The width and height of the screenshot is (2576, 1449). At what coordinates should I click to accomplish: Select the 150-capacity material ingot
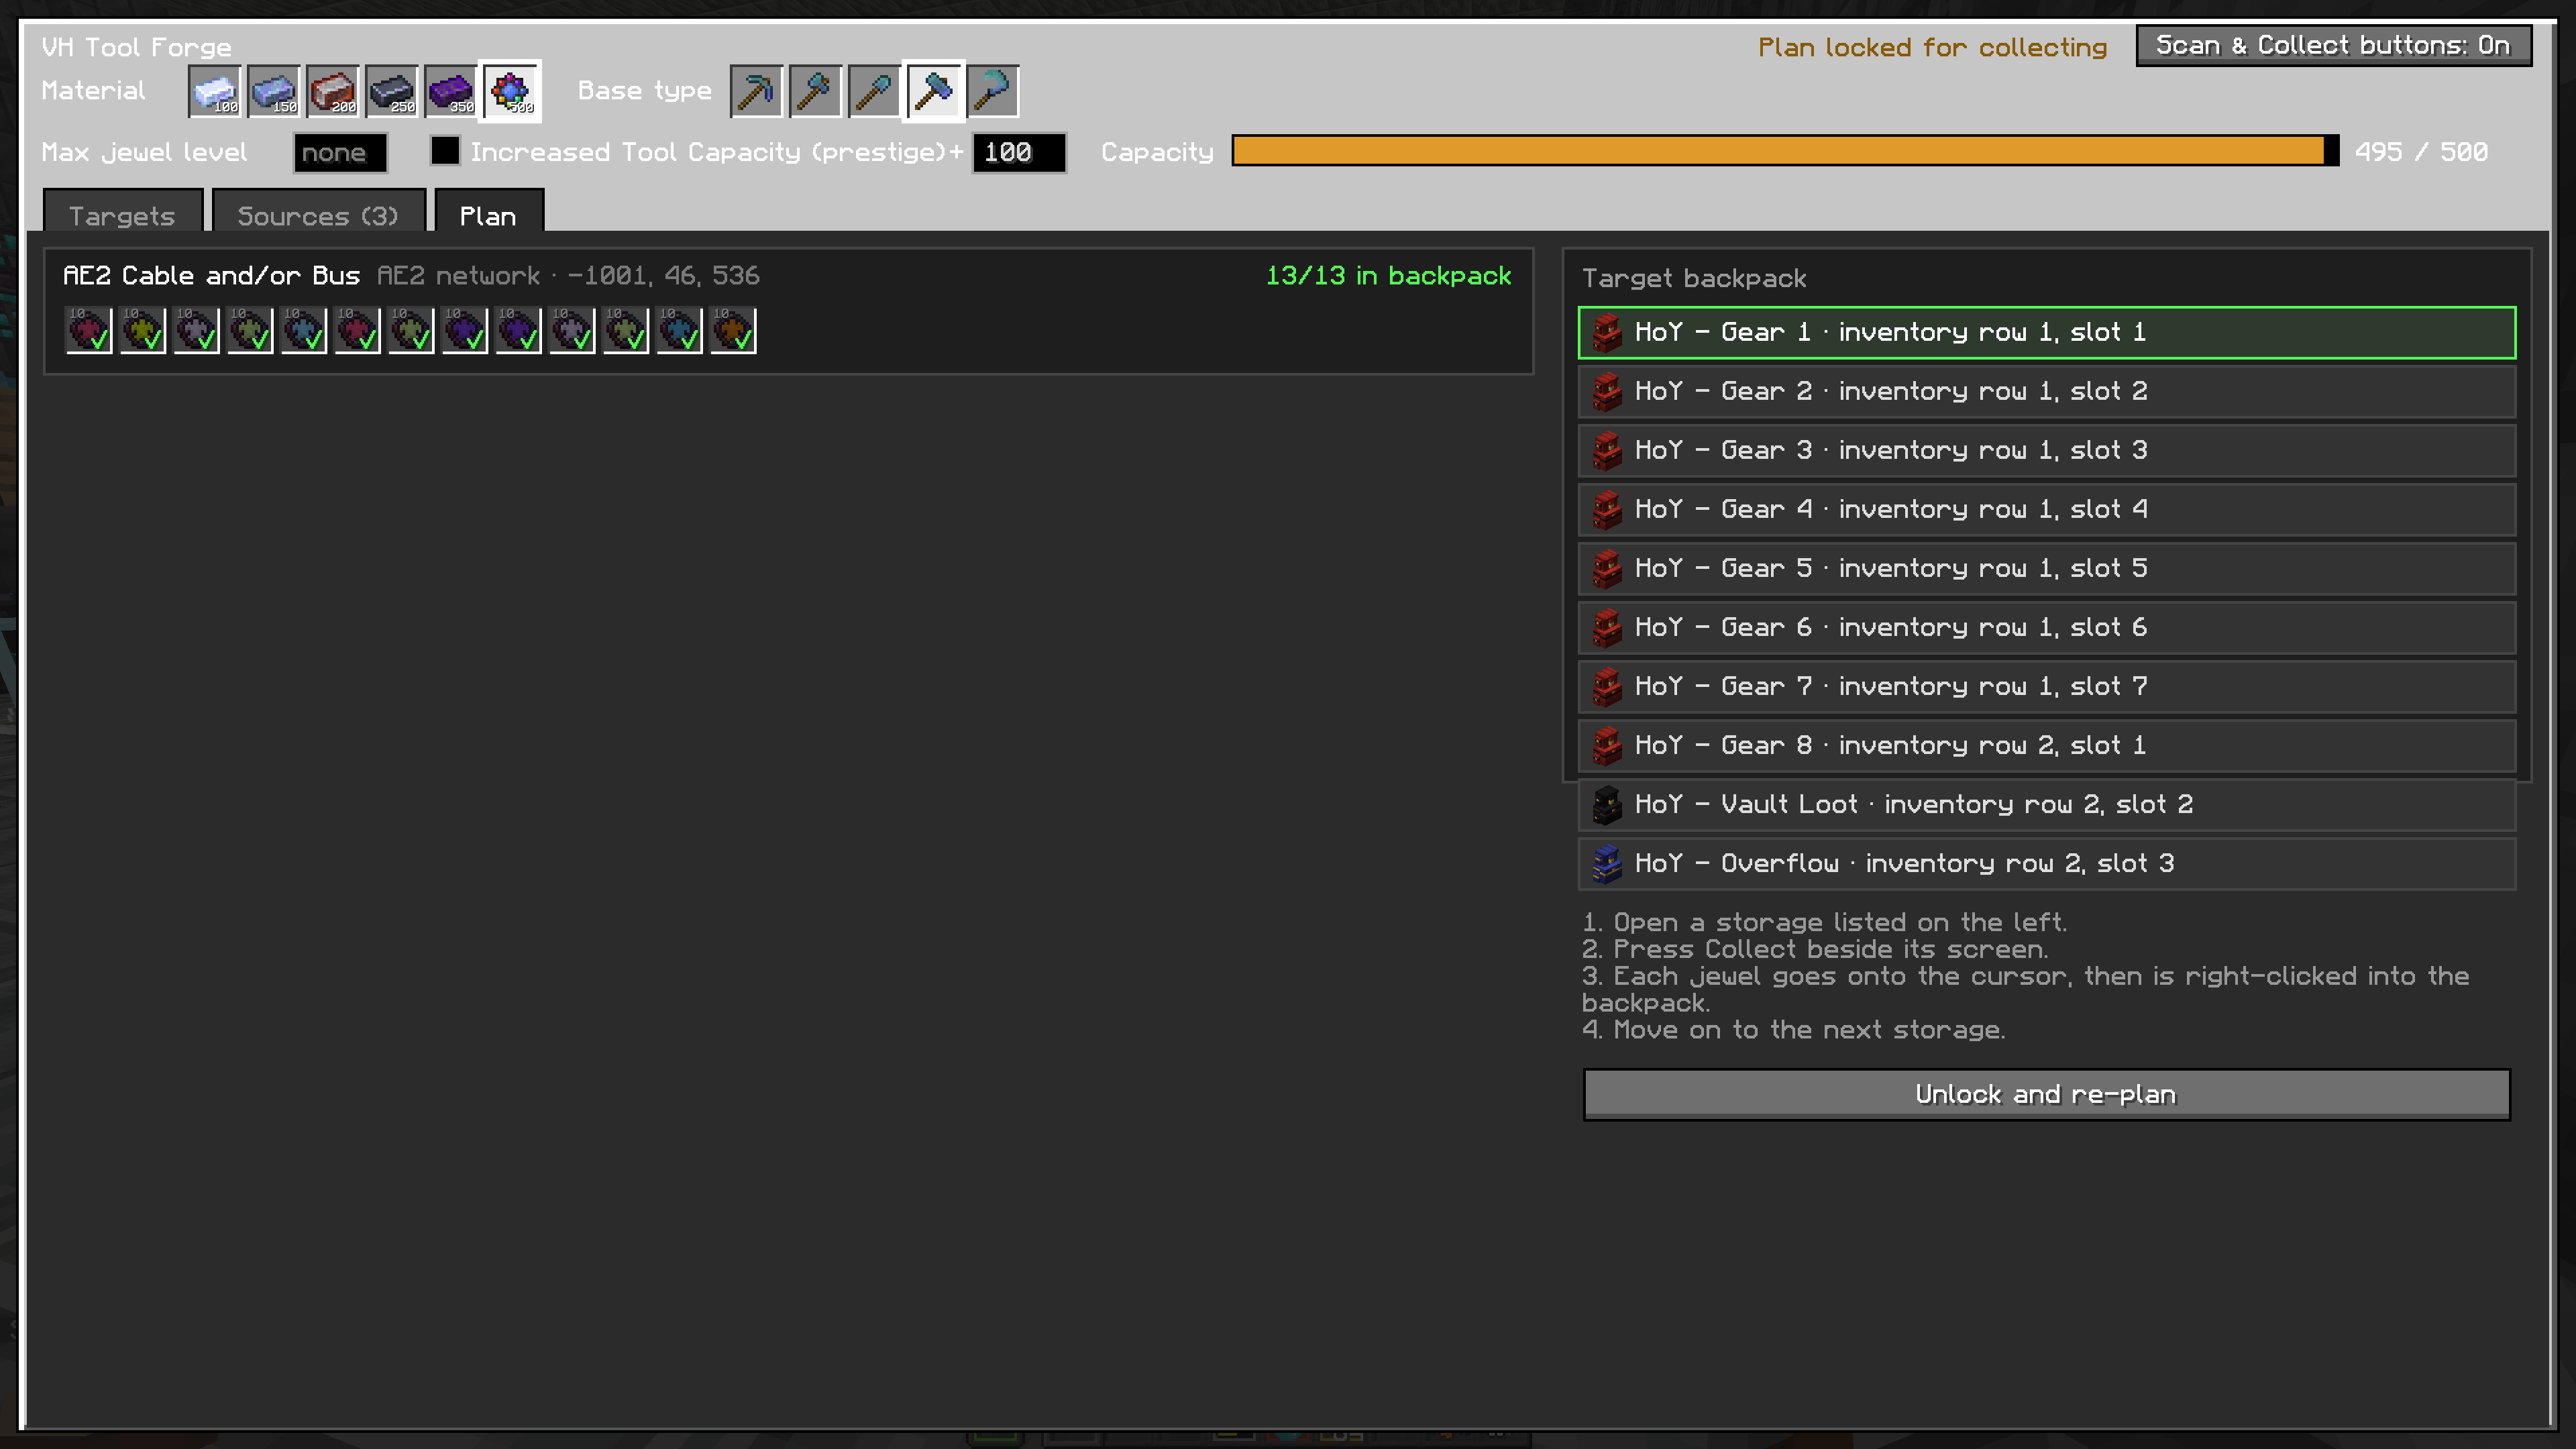coord(273,92)
